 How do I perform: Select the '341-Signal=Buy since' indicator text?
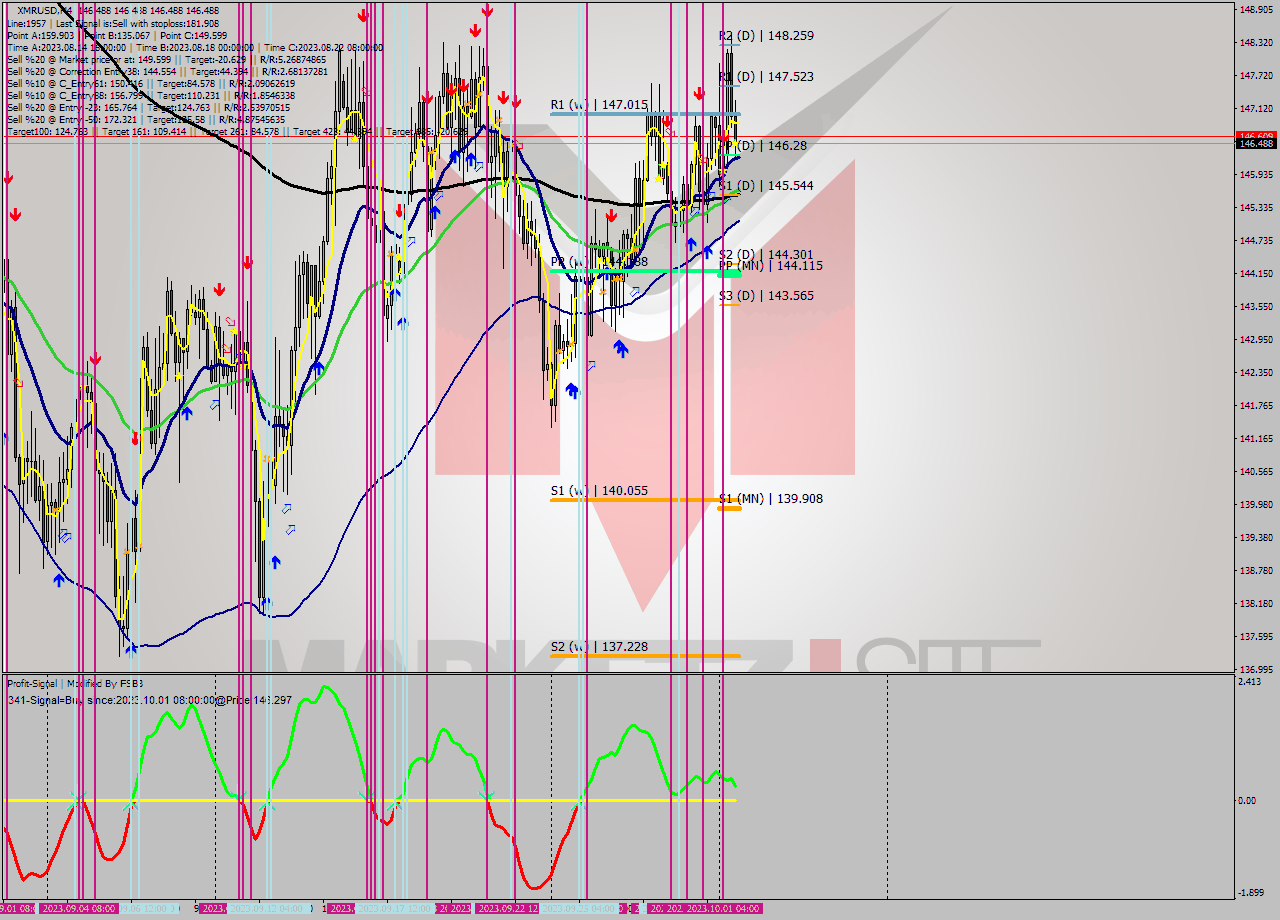click(149, 699)
